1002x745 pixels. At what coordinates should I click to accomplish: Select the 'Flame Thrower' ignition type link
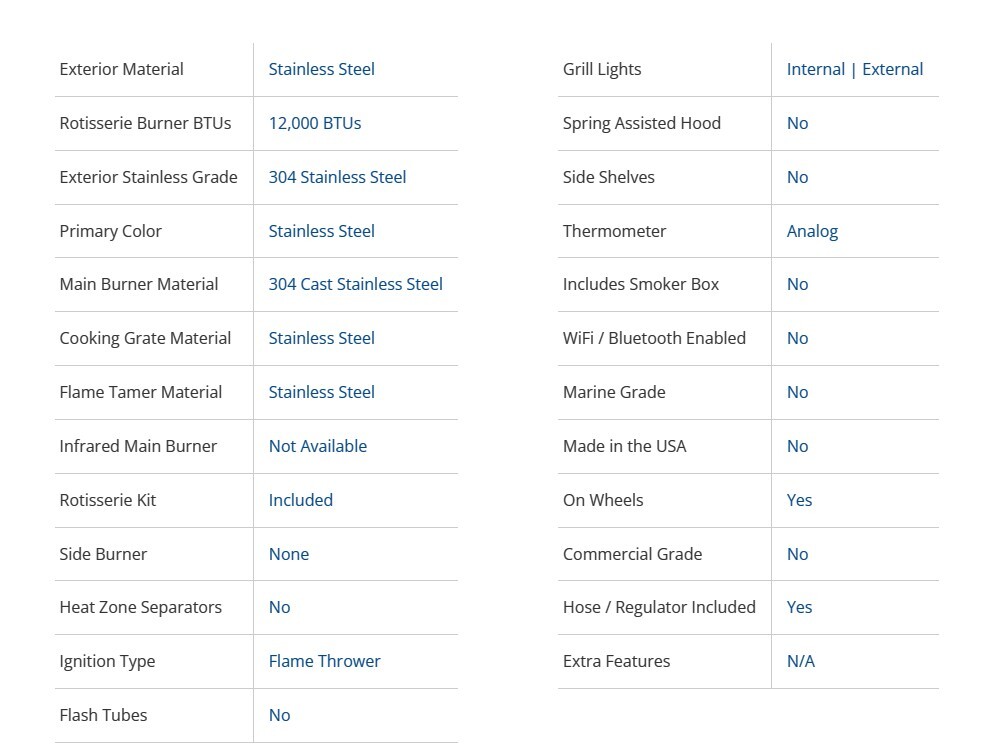(324, 661)
